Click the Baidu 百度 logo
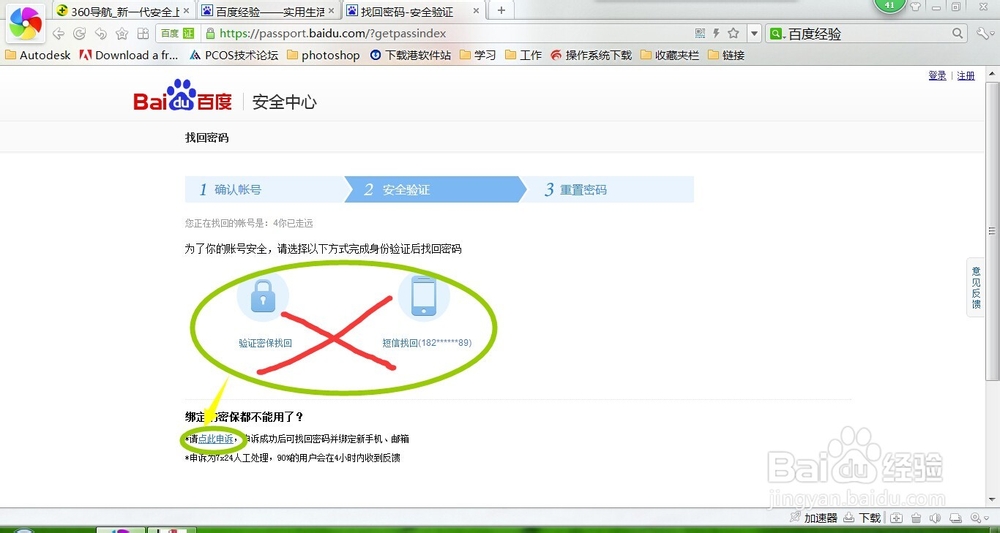1000x533 pixels. pos(182,96)
